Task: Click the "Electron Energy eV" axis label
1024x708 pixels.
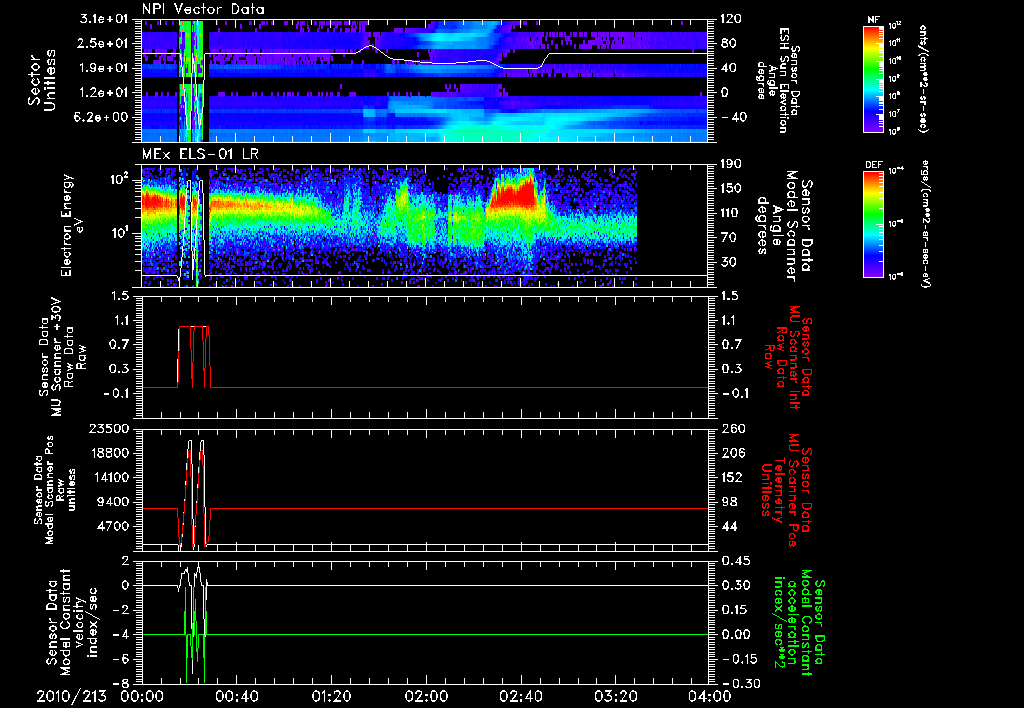Action: (71, 225)
